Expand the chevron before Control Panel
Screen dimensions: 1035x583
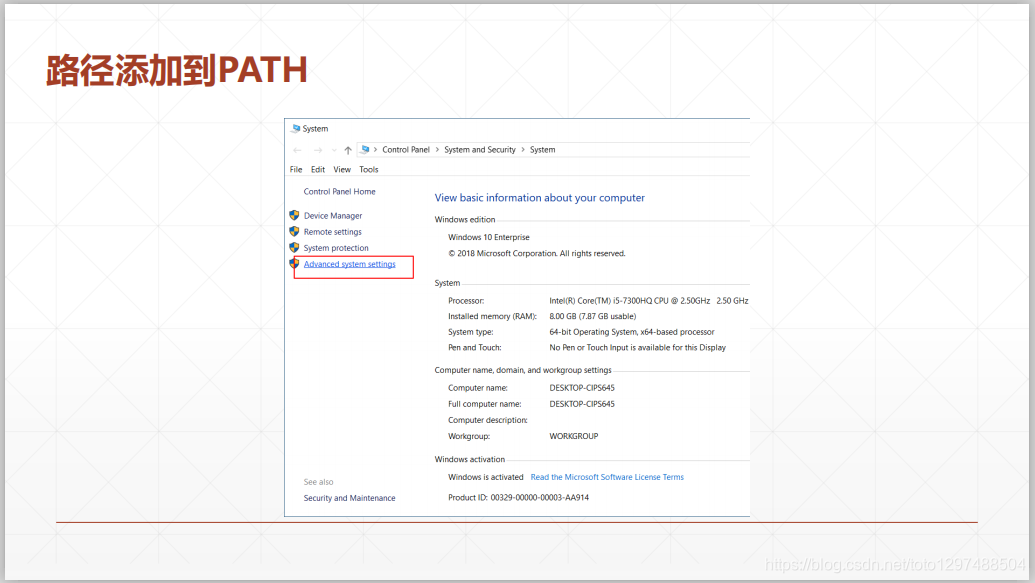coord(376,150)
